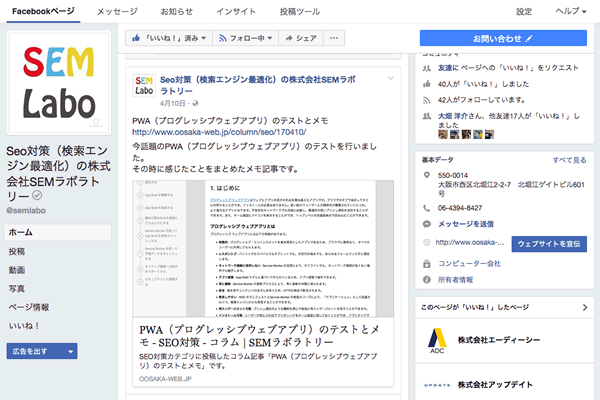This screenshot has height=400, width=600.
Task: Click the phone number 06-4394-8427
Action: 460,208
